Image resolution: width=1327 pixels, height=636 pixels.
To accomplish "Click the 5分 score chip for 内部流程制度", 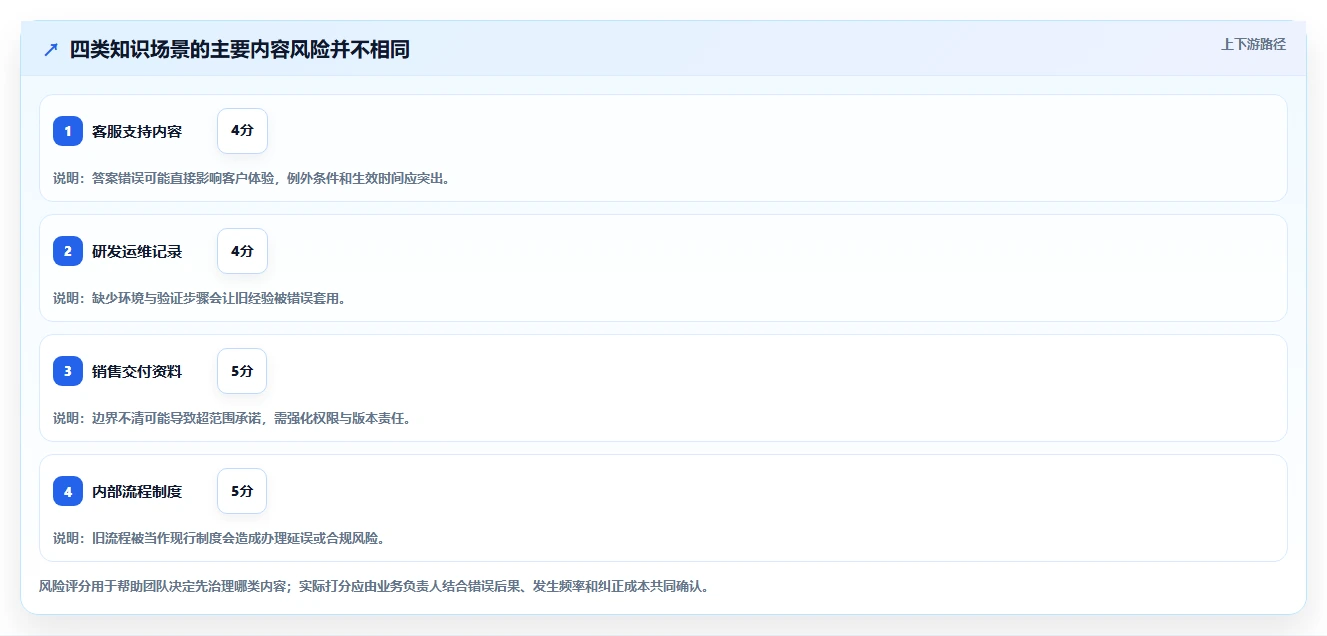I will click(x=242, y=491).
